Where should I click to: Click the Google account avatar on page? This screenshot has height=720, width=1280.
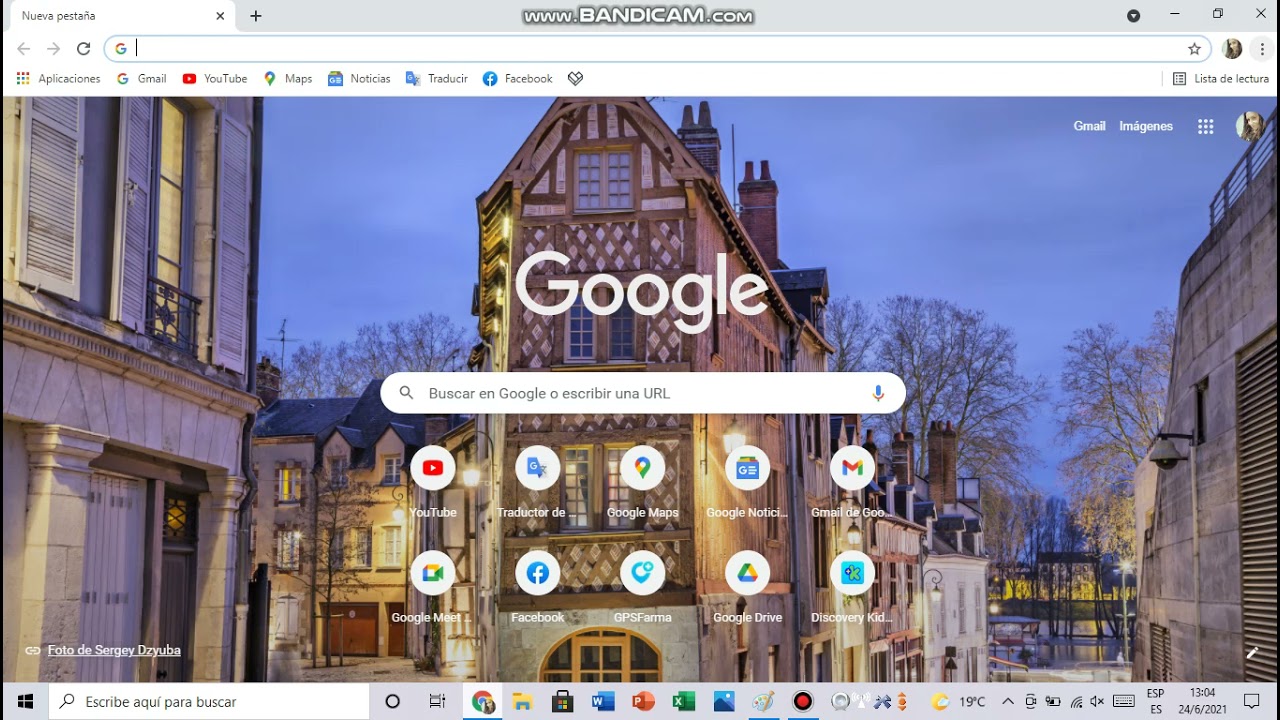tap(1249, 126)
